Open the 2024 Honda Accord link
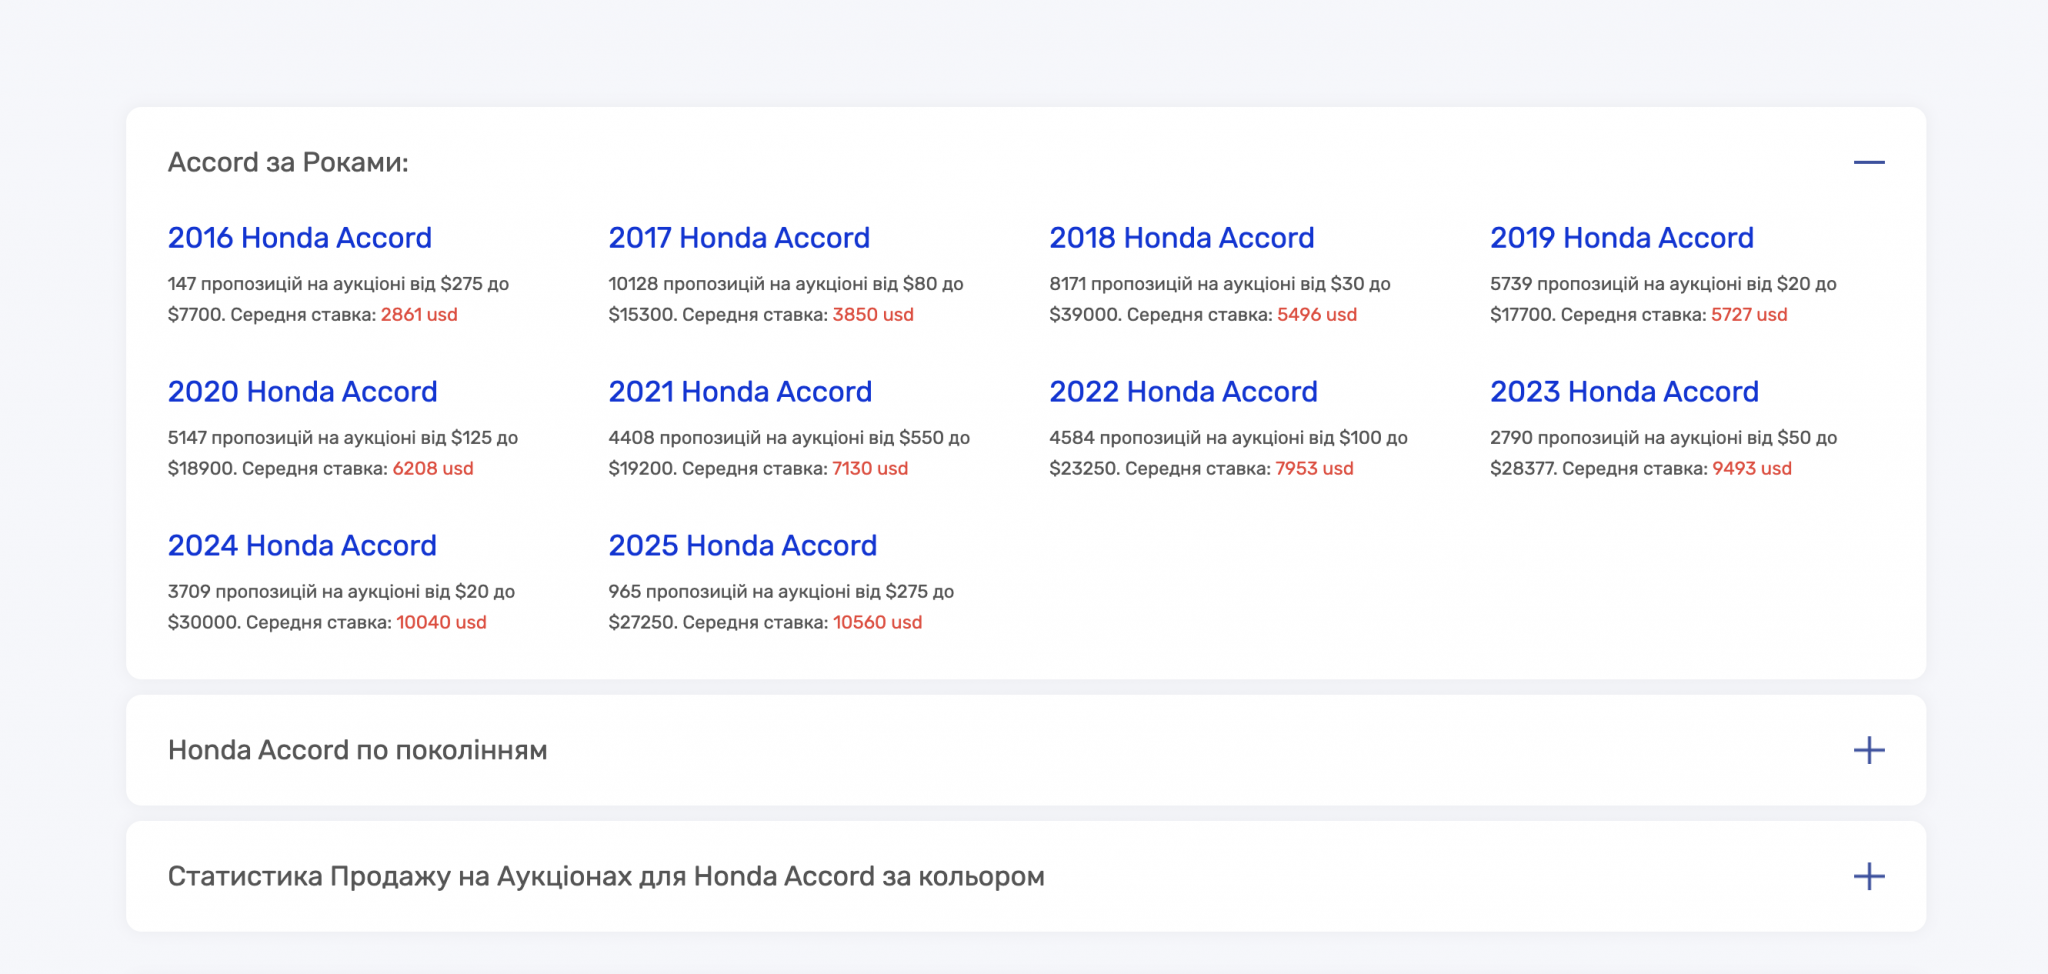The width and height of the screenshot is (2048, 974). click(302, 546)
